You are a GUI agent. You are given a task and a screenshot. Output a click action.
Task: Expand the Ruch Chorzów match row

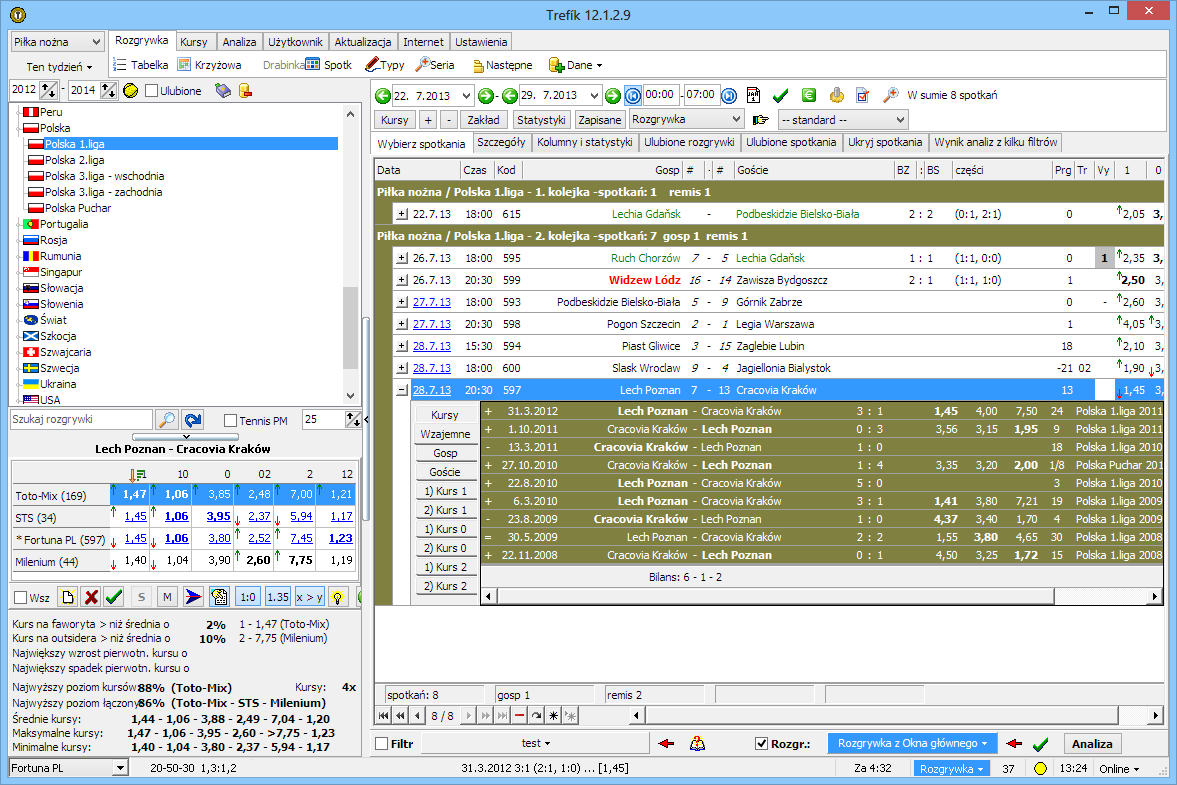[402, 258]
